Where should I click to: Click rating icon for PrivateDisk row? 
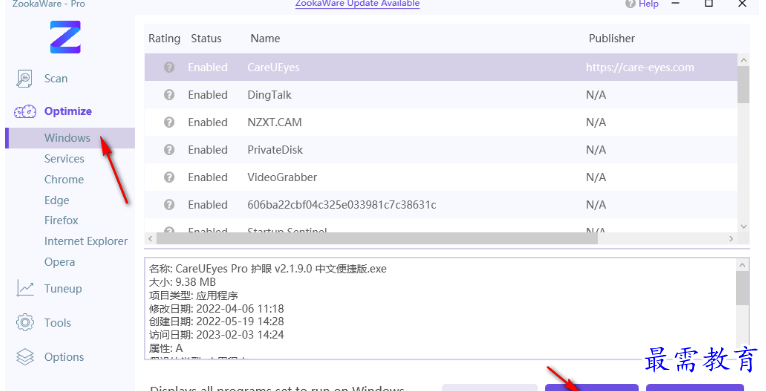169,150
